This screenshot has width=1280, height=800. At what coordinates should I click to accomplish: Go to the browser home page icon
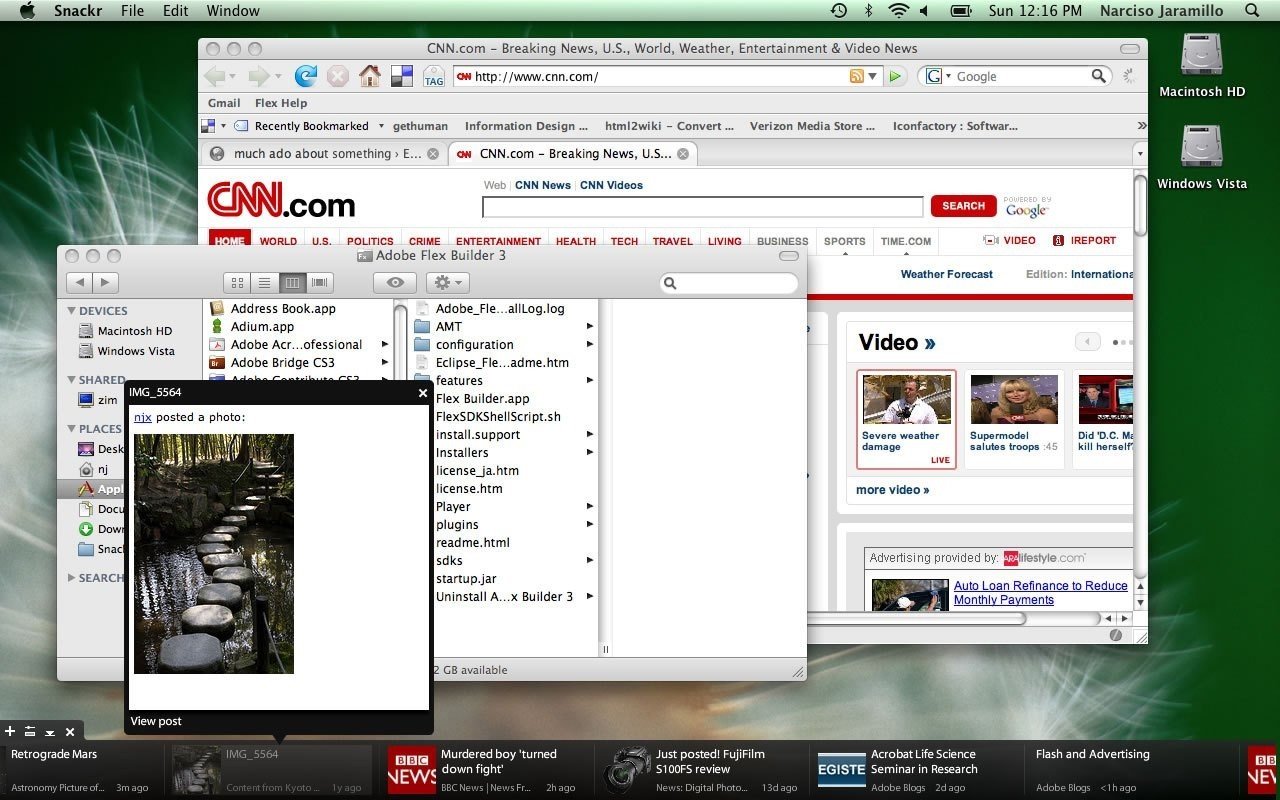370,76
